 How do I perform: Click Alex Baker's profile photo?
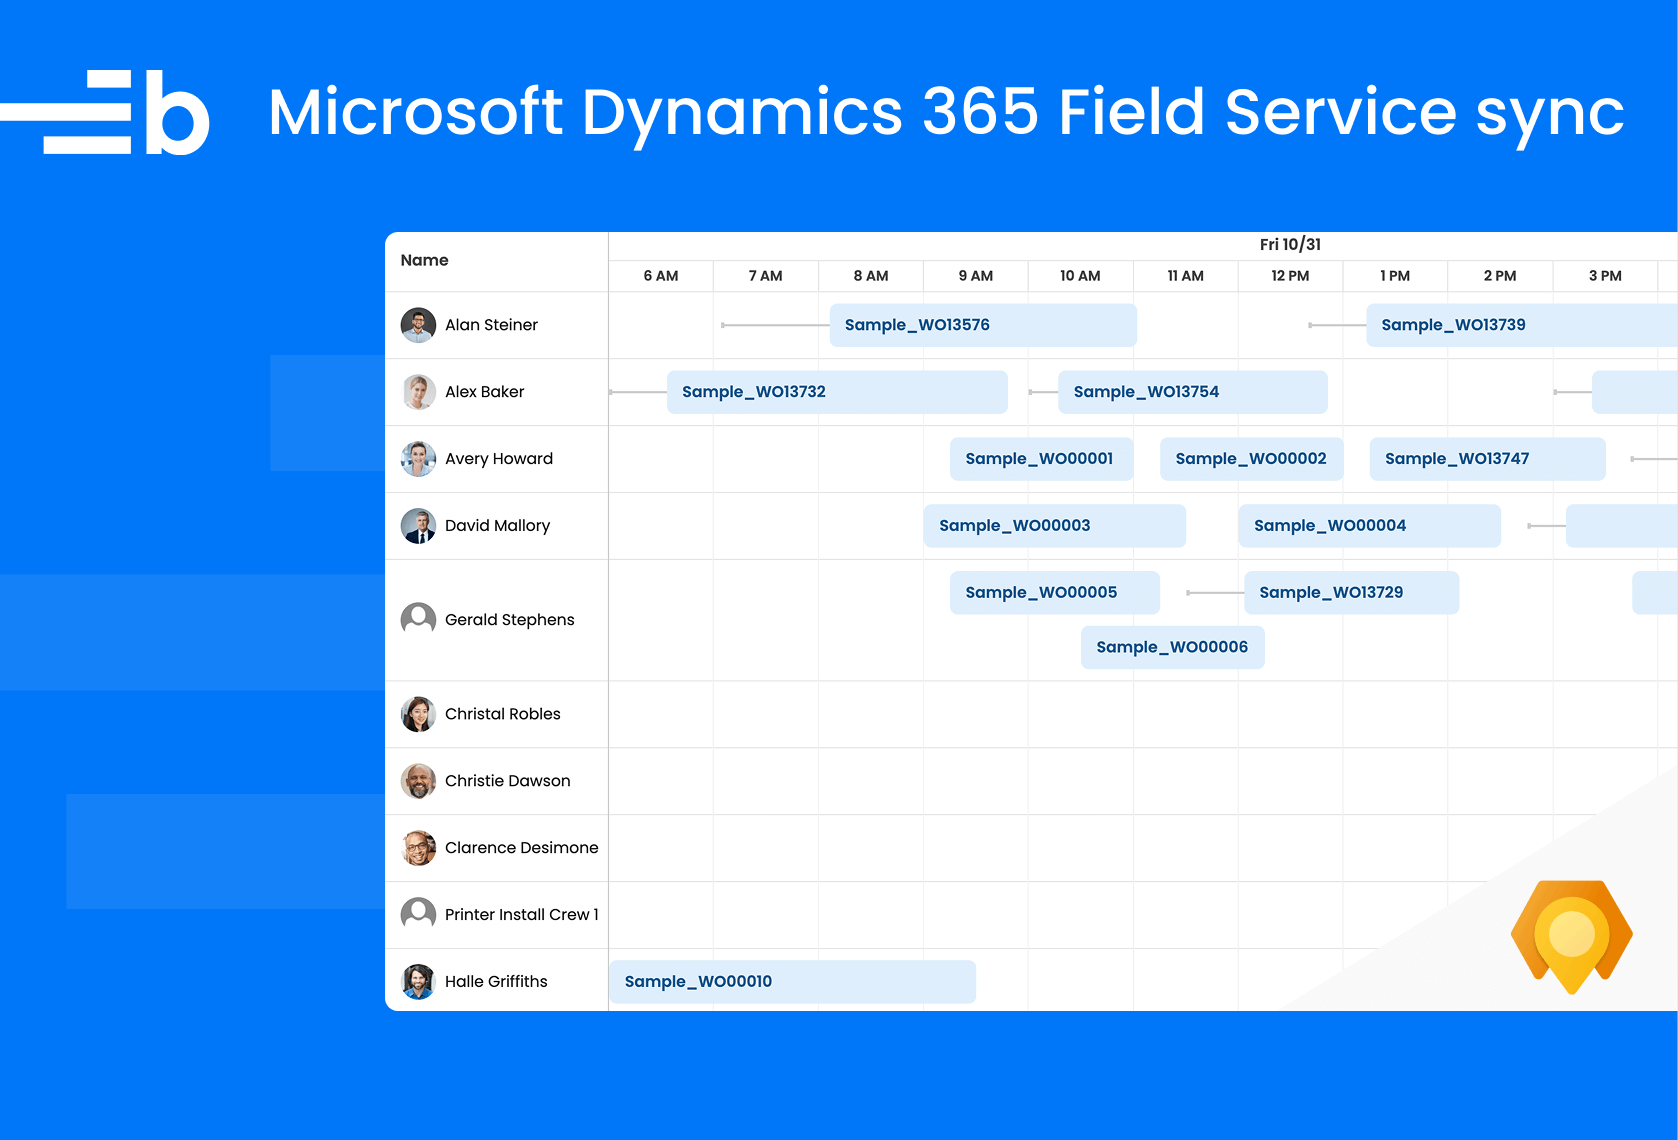[x=418, y=392]
